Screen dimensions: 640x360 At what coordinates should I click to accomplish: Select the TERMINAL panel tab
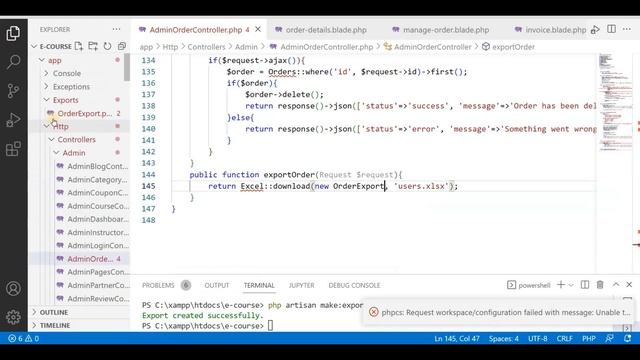tap(259, 285)
